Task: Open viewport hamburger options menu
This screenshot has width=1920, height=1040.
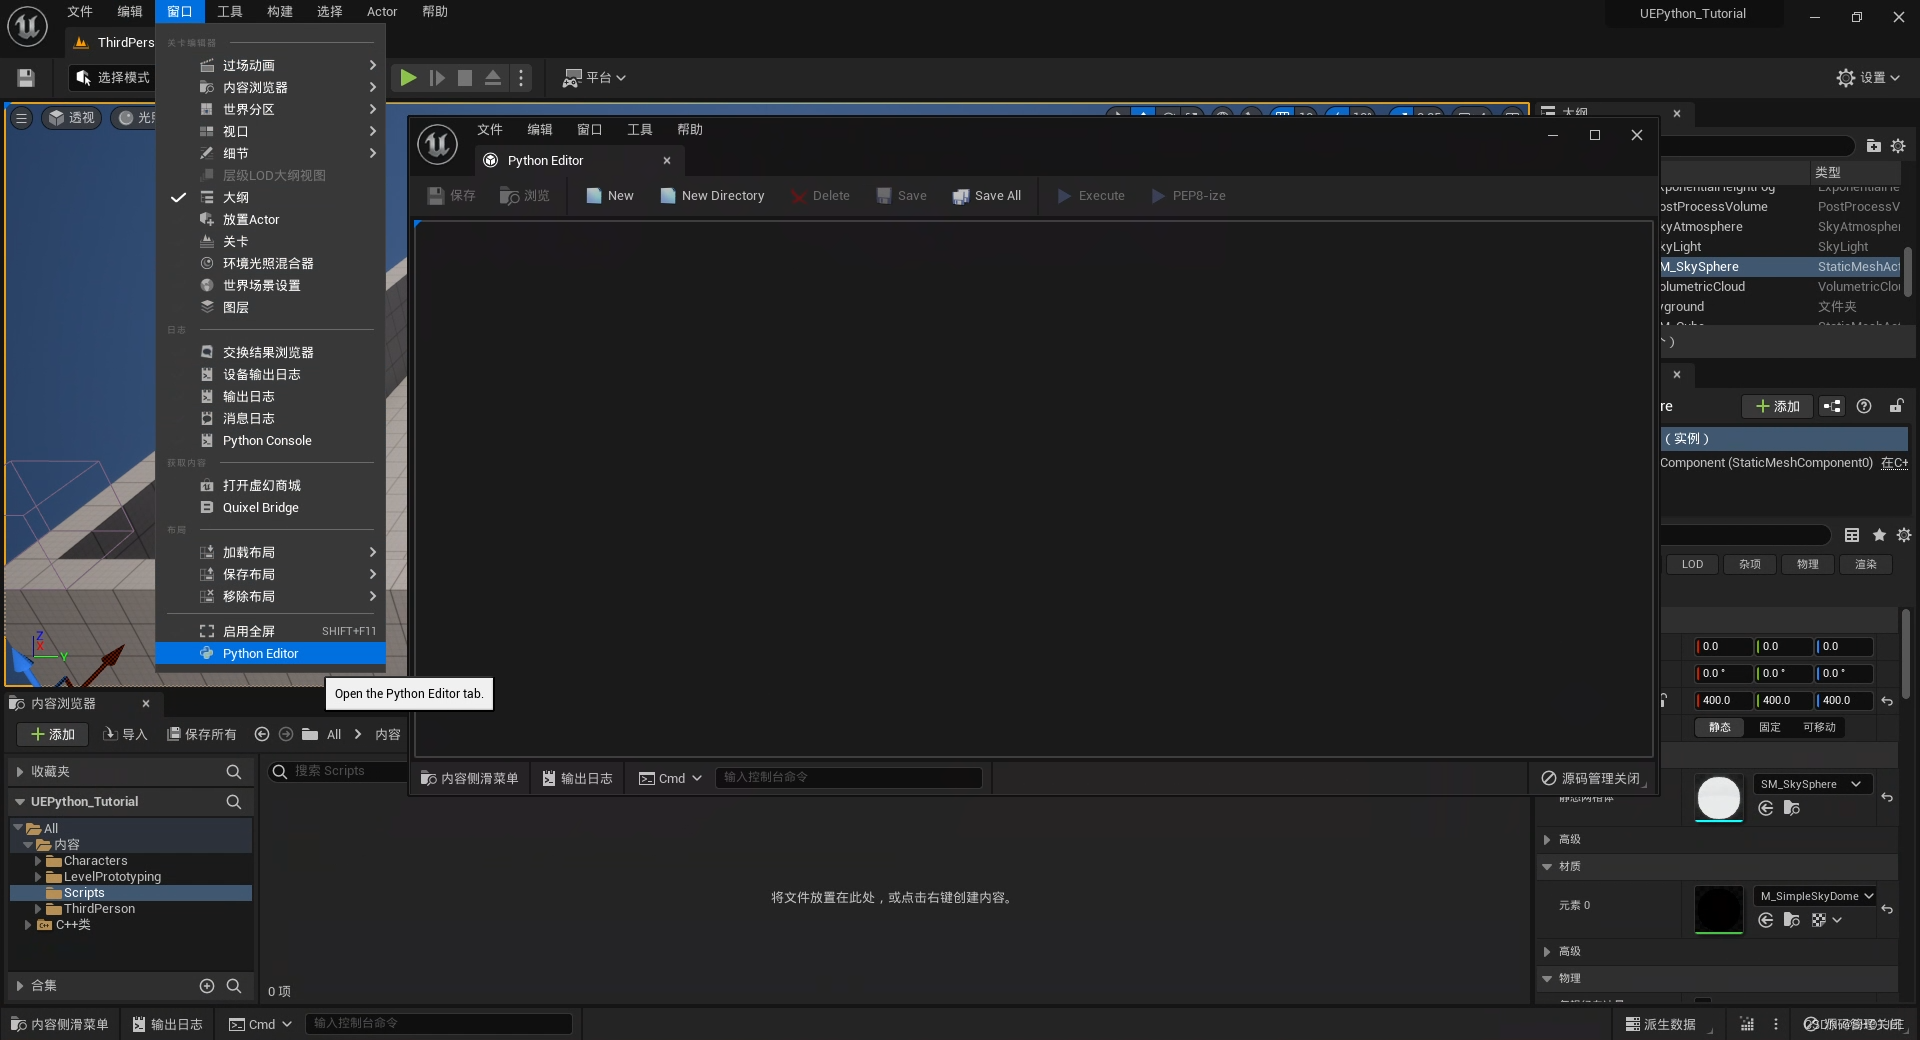Action: coord(21,118)
